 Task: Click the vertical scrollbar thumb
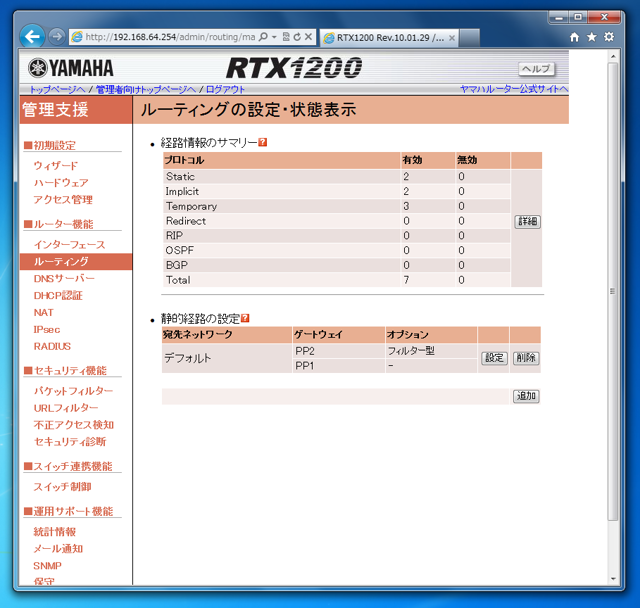point(612,291)
